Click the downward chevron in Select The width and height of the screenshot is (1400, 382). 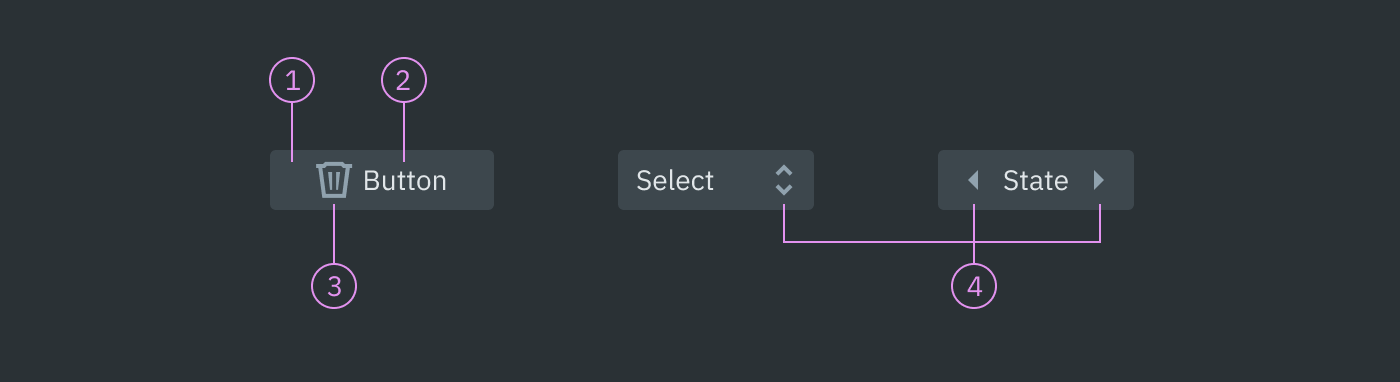pos(784,189)
